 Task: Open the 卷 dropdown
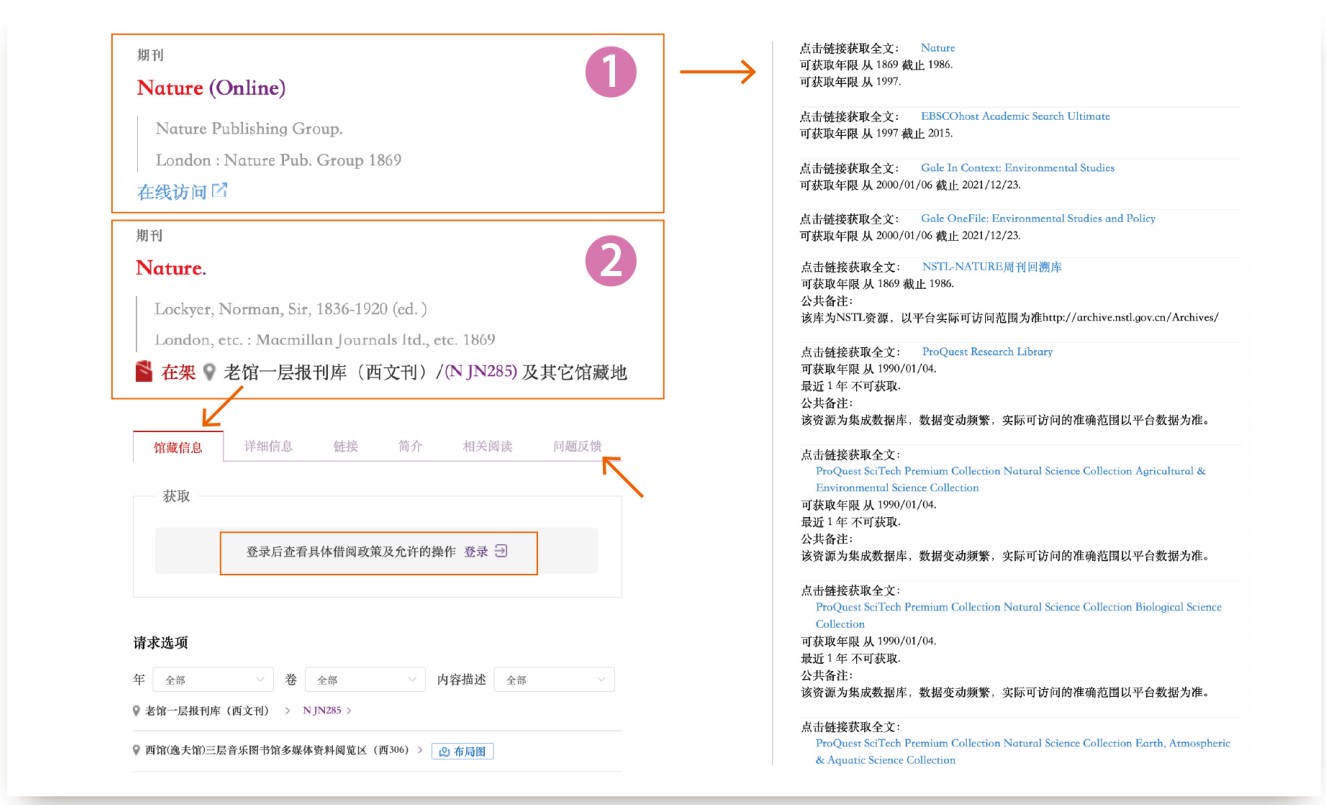pos(365,680)
